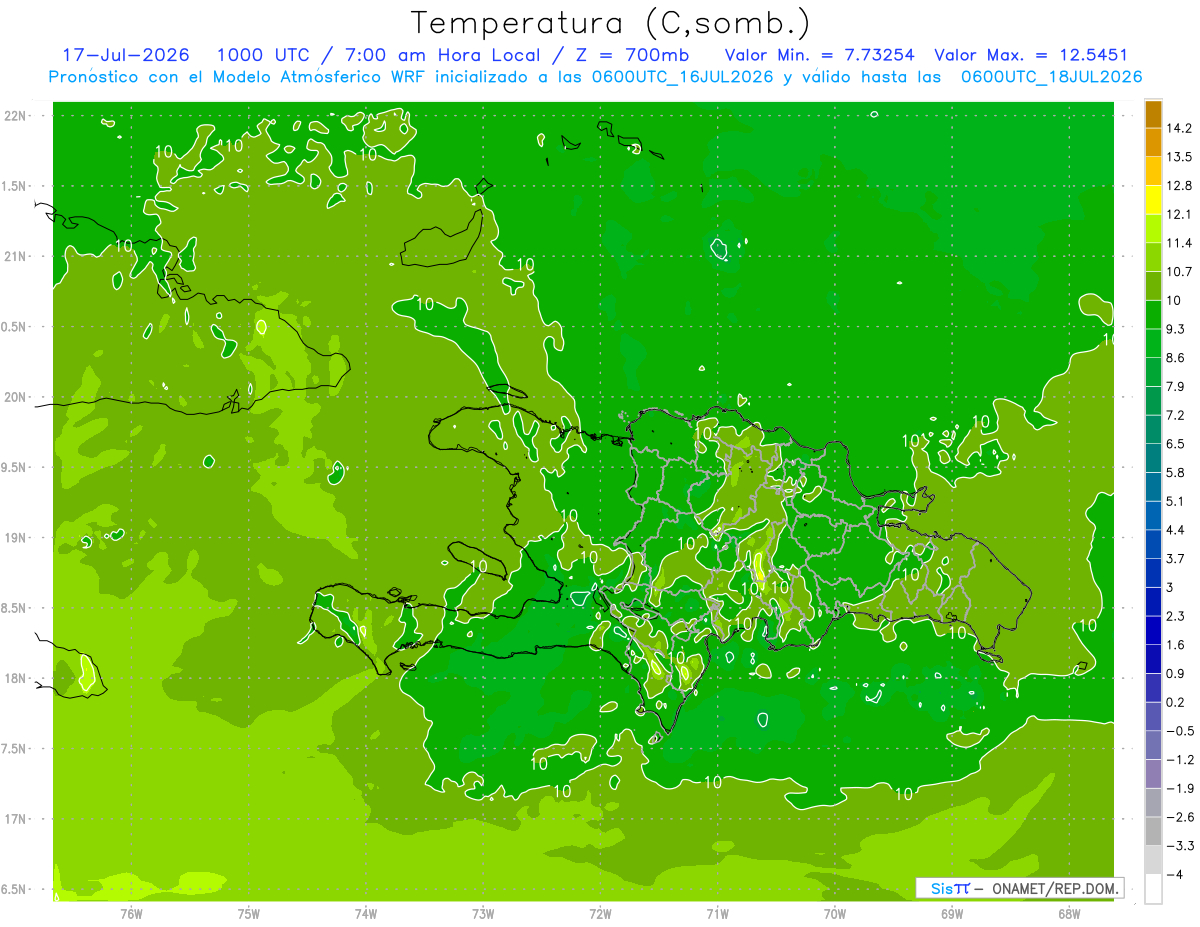Click the '75W' longitude axis label
The width and height of the screenshot is (1200, 927).
click(x=249, y=914)
